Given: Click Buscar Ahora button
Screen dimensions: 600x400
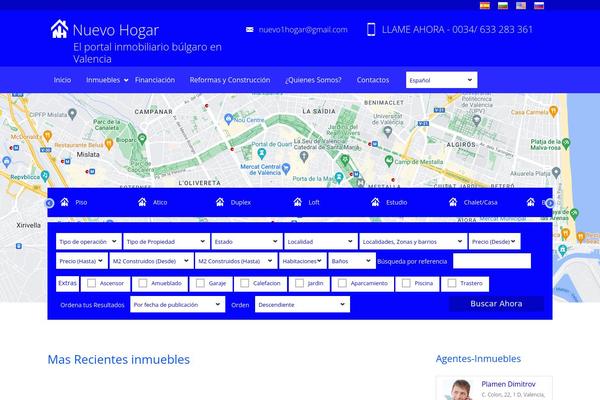Looking at the screenshot, I should pyautogui.click(x=496, y=304).
